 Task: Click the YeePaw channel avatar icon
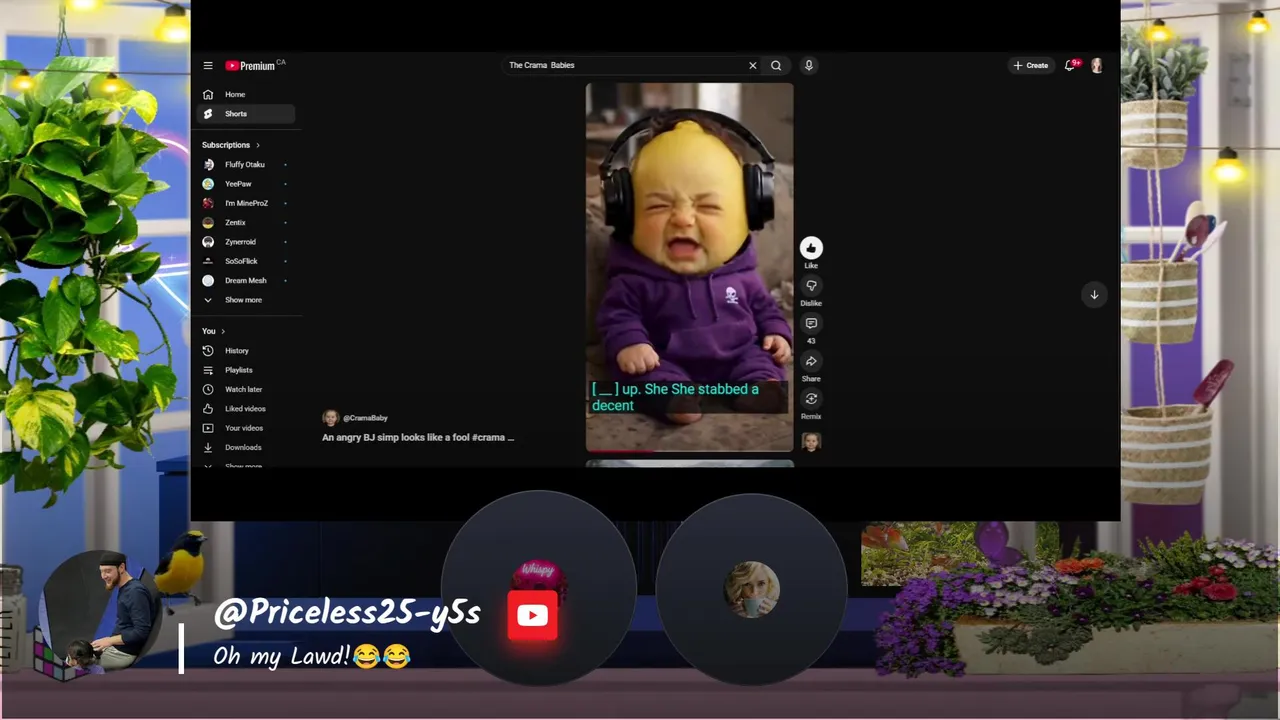[208, 184]
